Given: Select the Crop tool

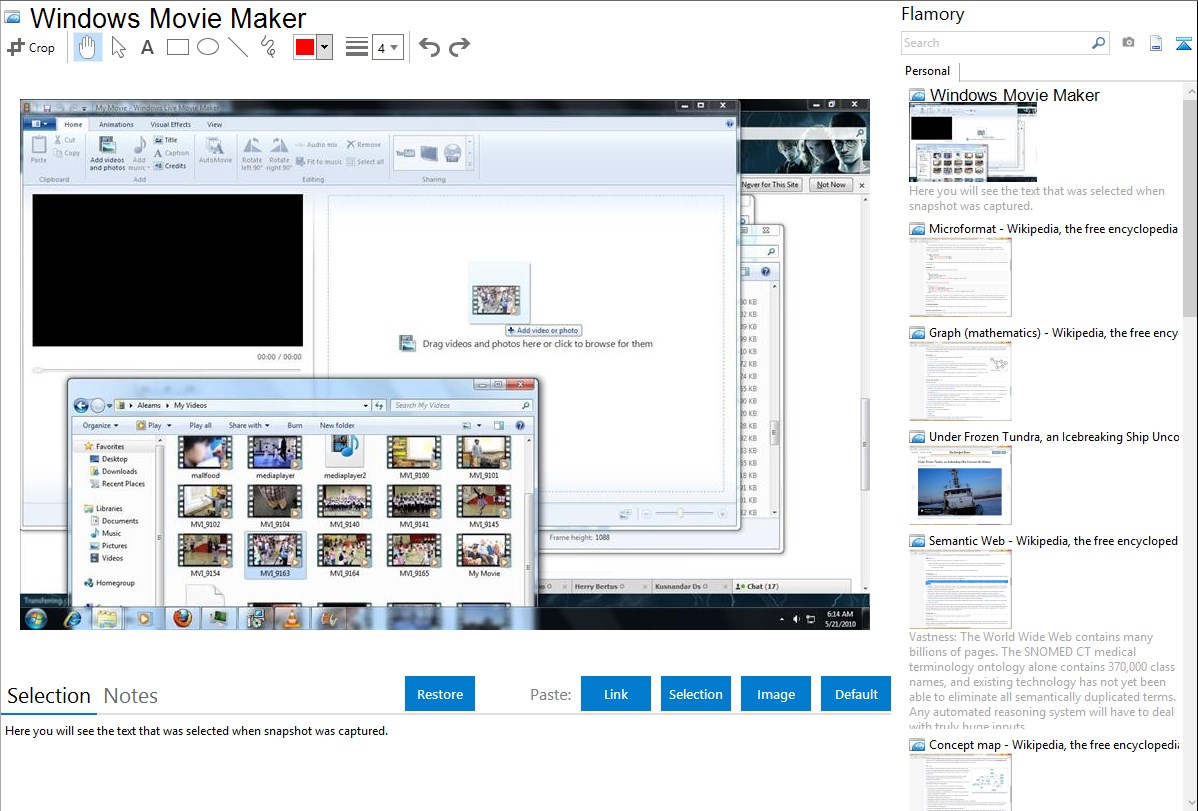Looking at the screenshot, I should (x=31, y=47).
